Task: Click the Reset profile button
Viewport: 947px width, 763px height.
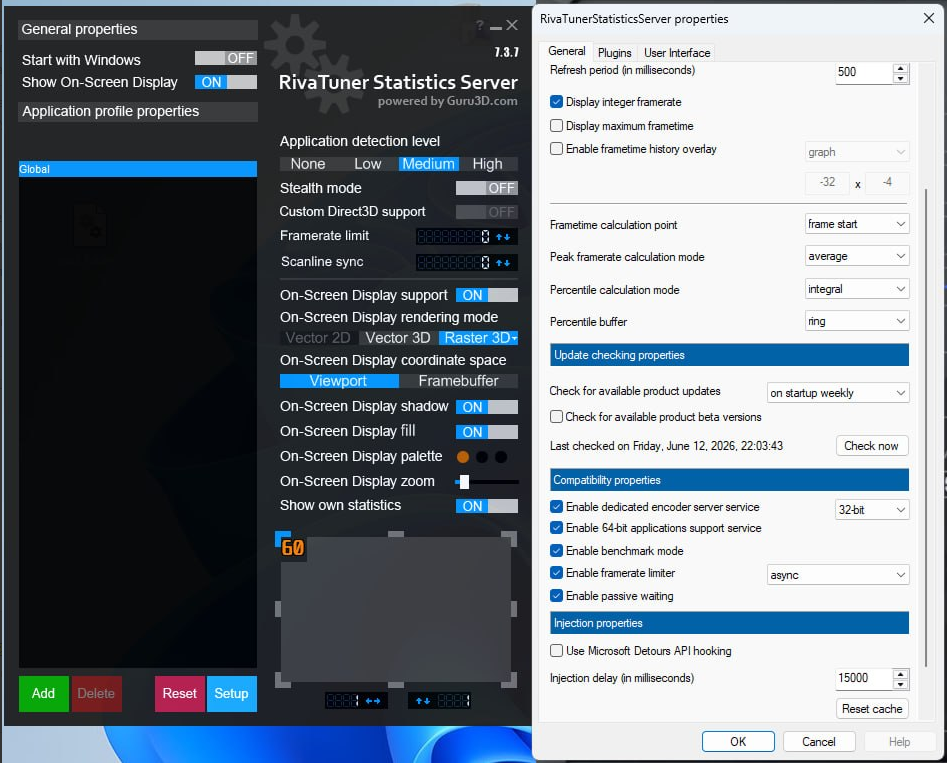Action: 179,694
